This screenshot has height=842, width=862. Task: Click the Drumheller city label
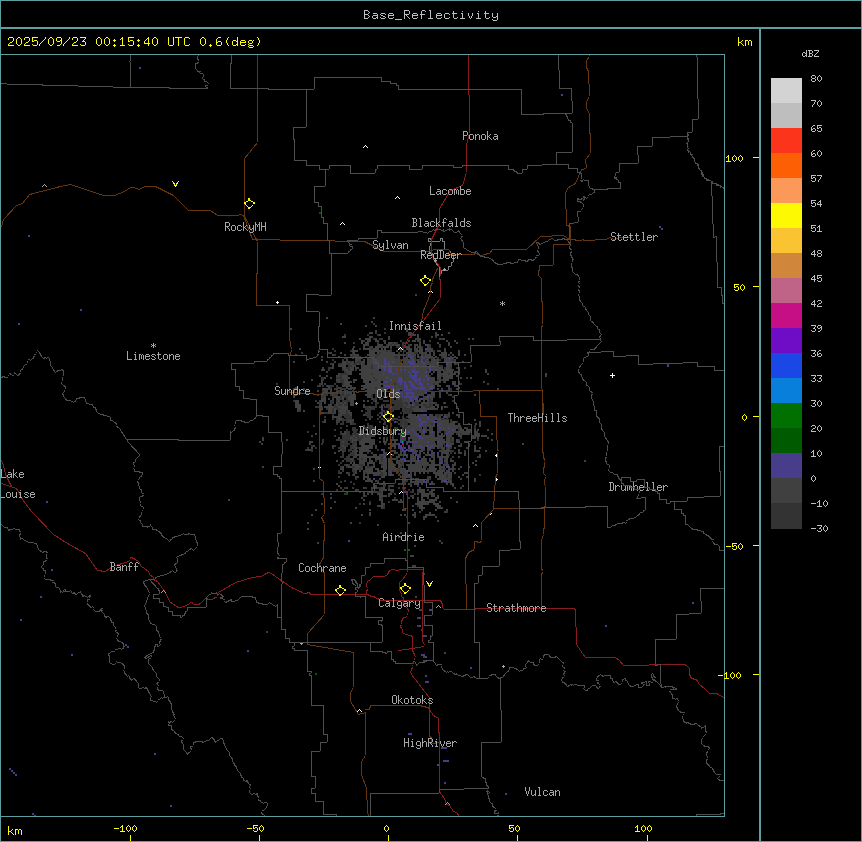coord(638,487)
